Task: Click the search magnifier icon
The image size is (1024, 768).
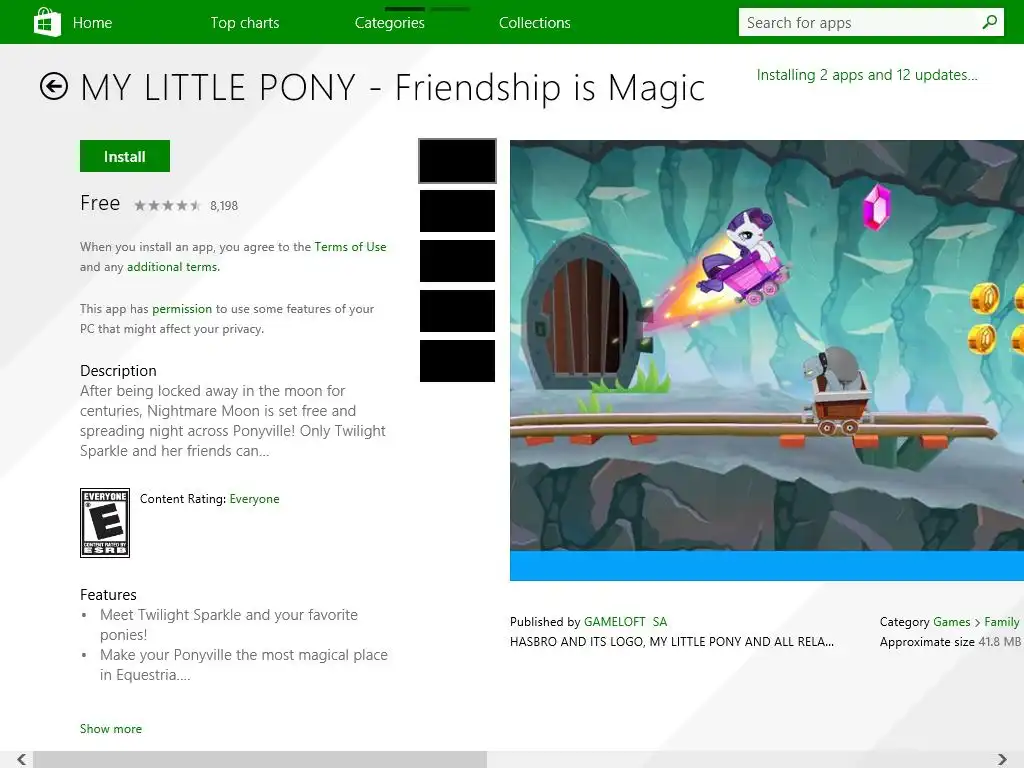Action: 989,22
